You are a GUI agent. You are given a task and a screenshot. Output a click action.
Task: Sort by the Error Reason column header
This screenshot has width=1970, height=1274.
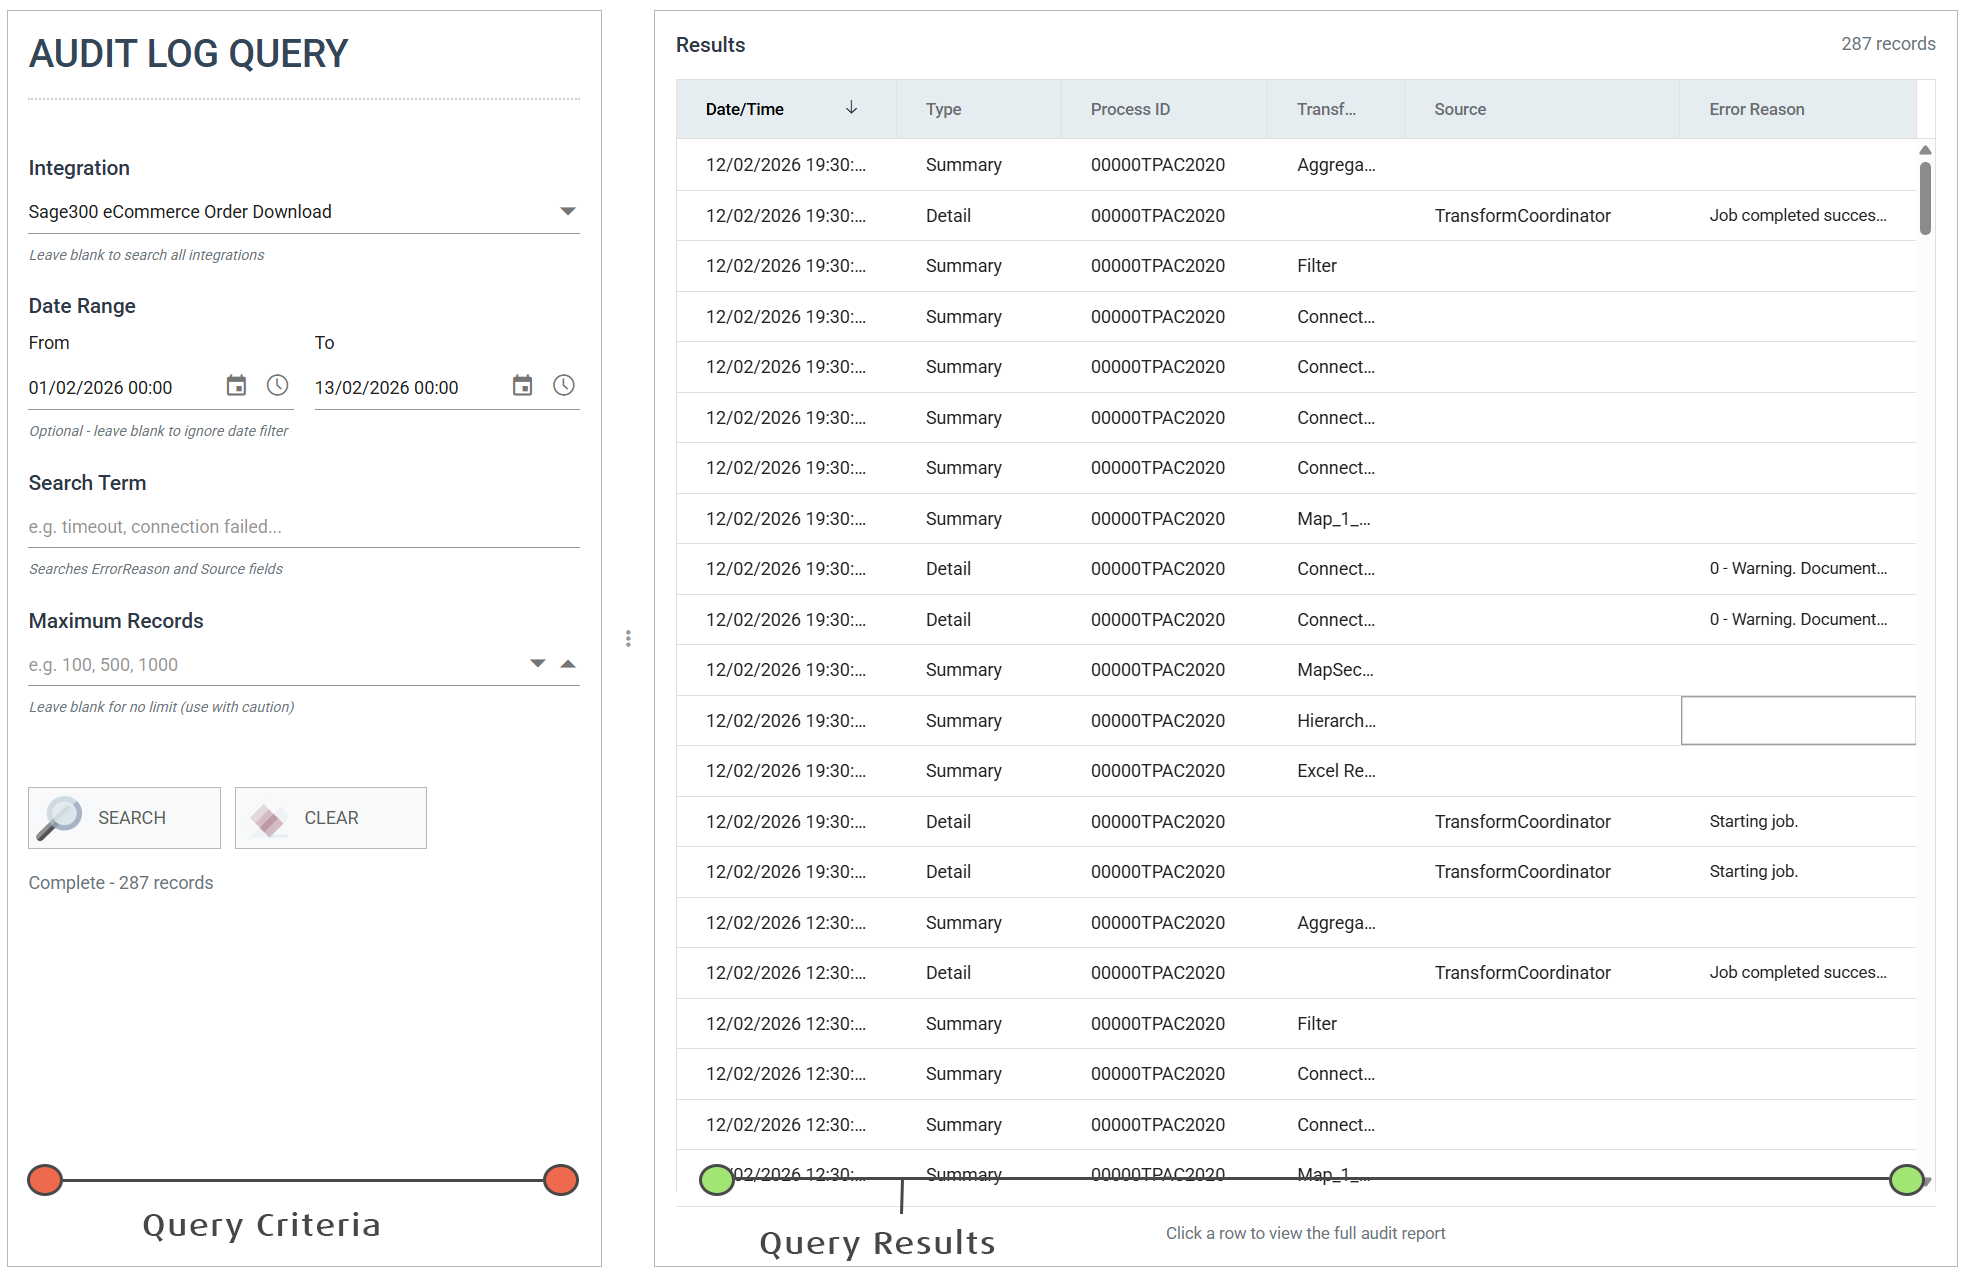click(1756, 109)
